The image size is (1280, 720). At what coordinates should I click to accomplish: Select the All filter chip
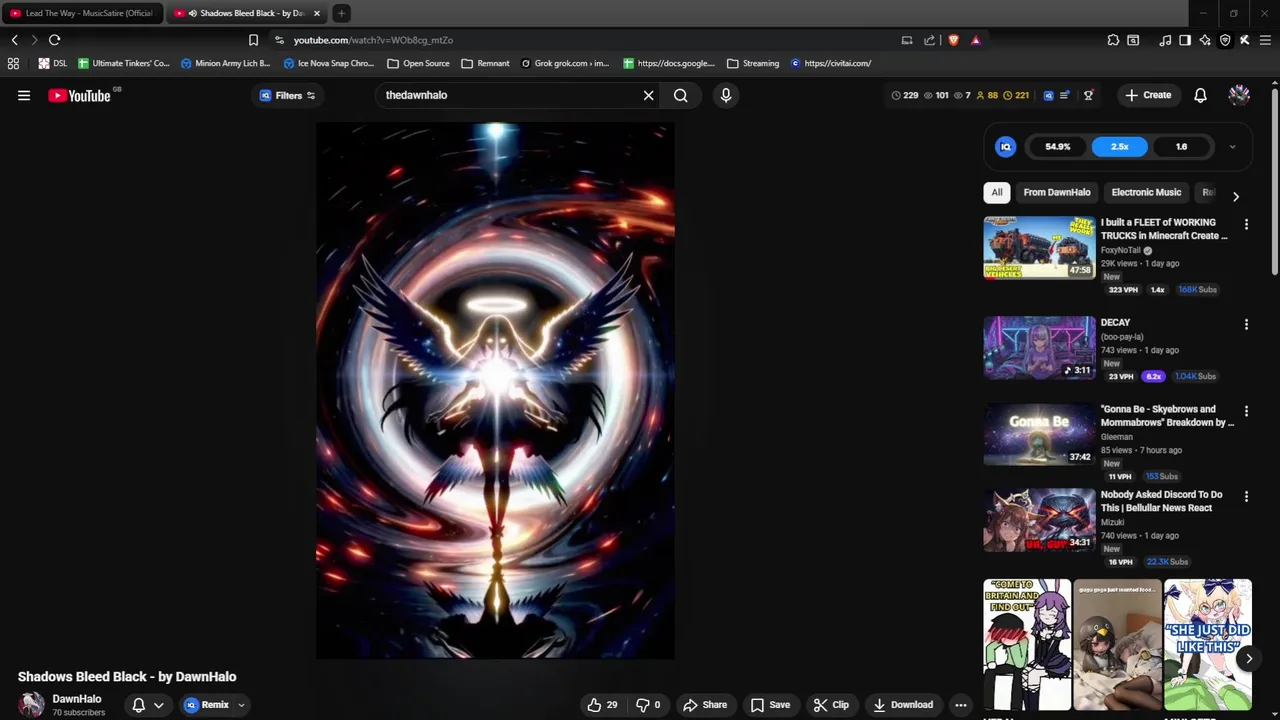[x=997, y=192]
